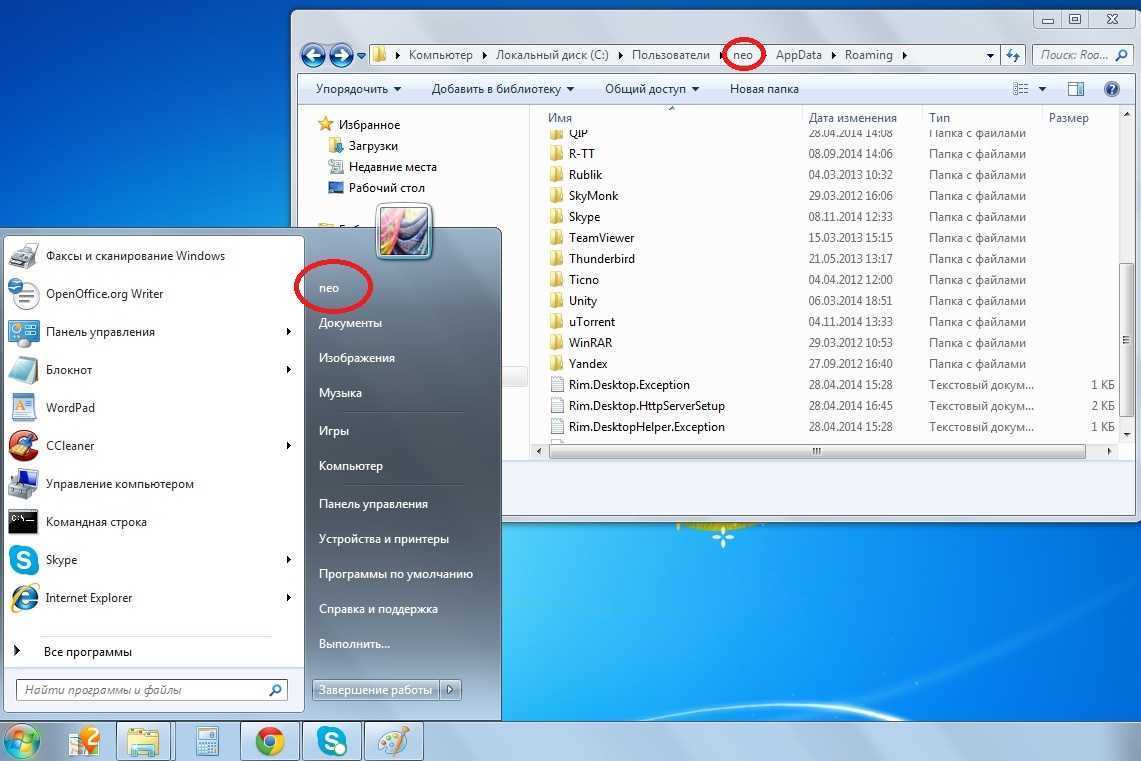
Task: Toggle the preview pane button
Action: (1076, 89)
